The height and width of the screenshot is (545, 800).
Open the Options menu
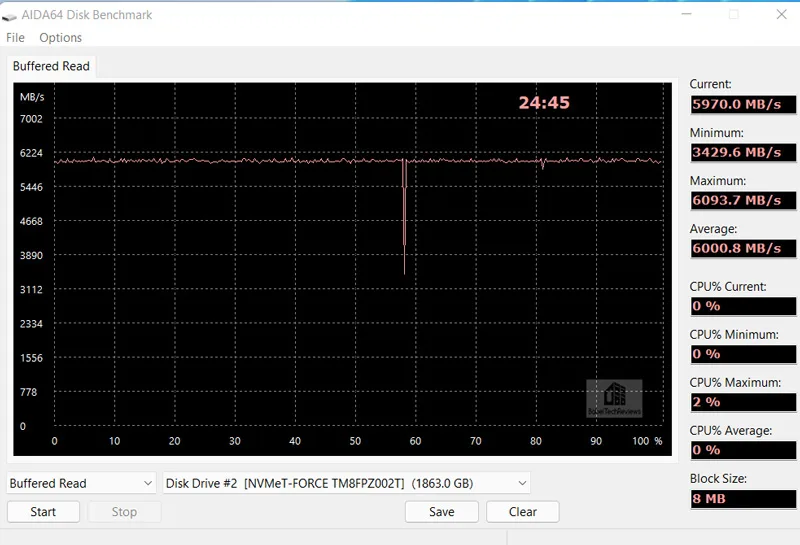point(60,38)
